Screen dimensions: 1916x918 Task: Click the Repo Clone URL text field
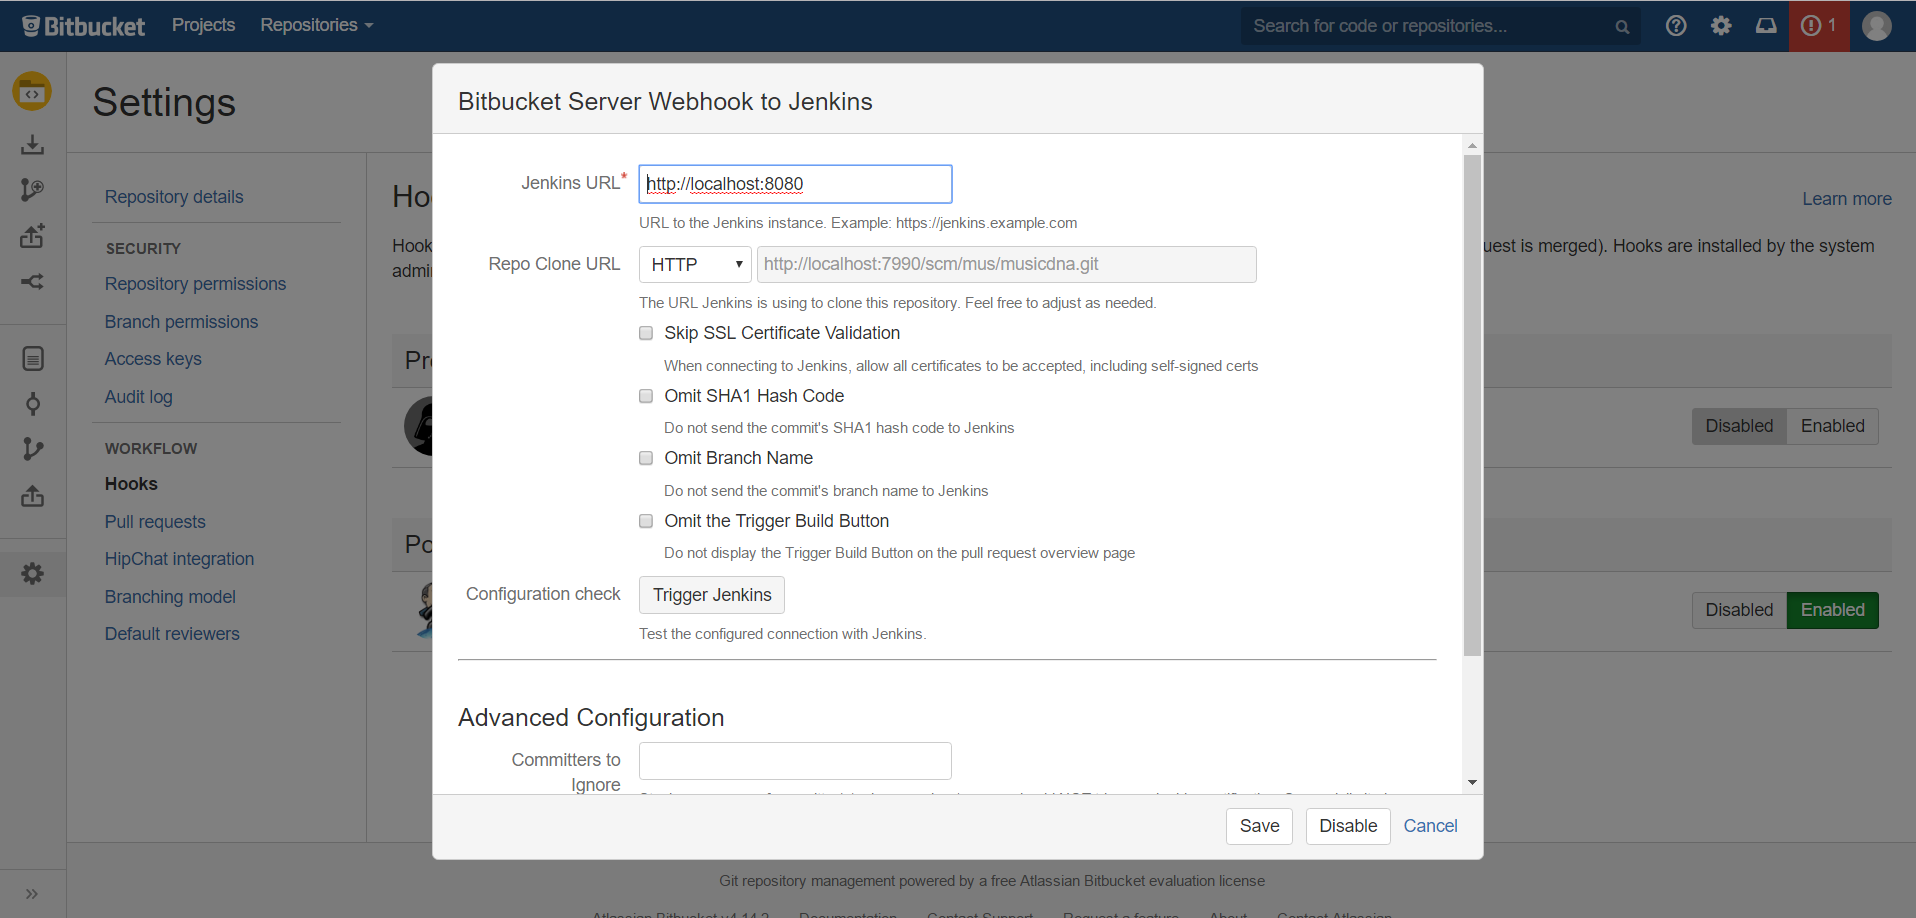click(1006, 265)
